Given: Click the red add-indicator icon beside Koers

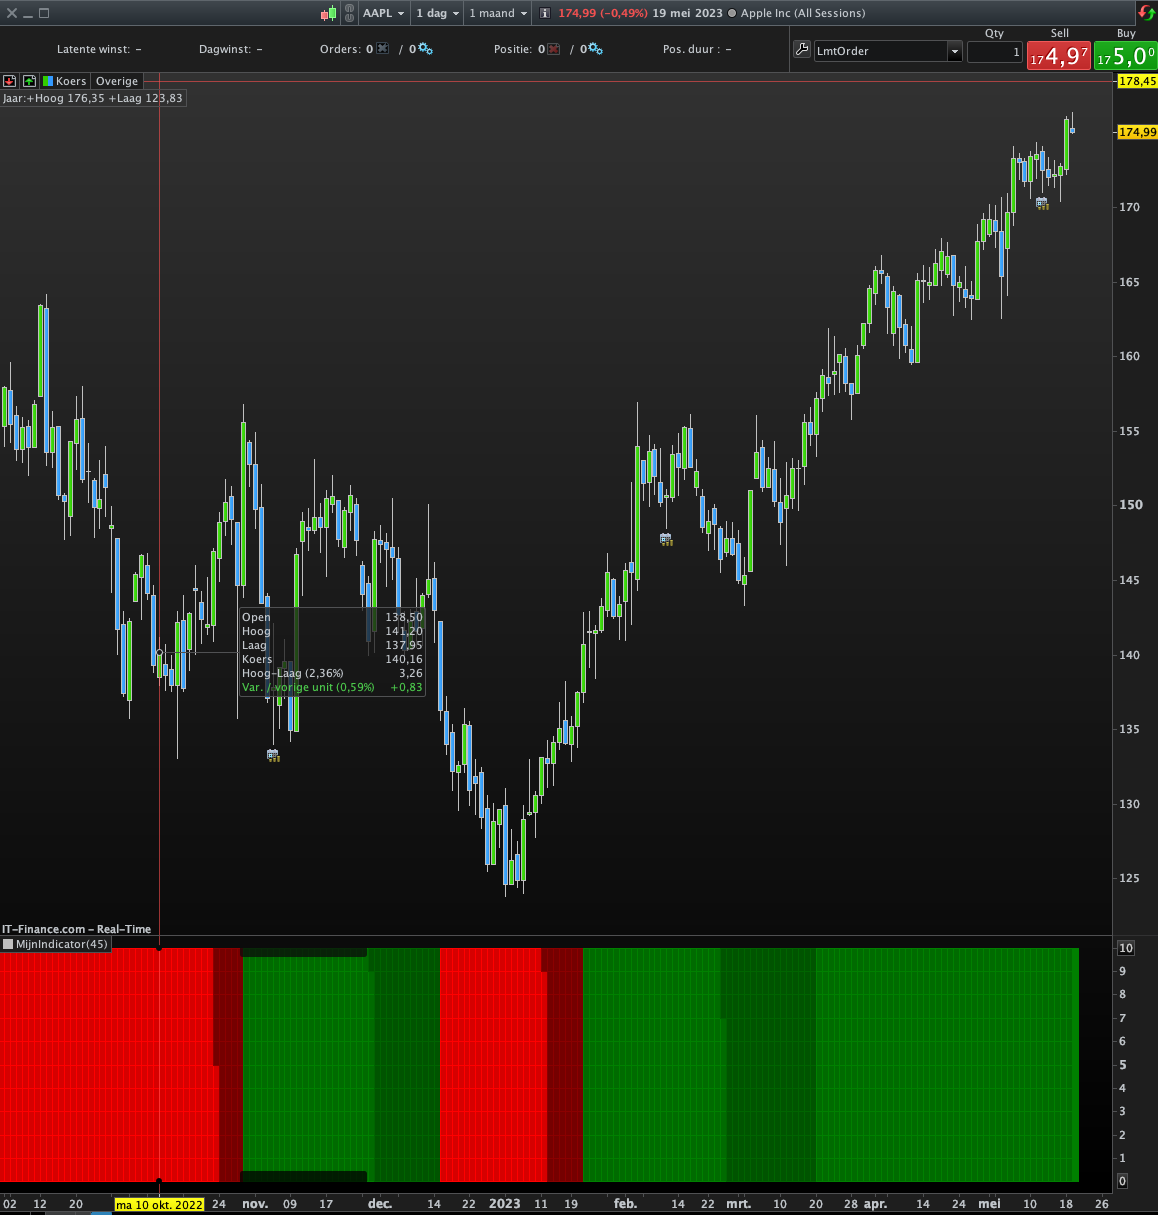Looking at the screenshot, I should (x=10, y=81).
